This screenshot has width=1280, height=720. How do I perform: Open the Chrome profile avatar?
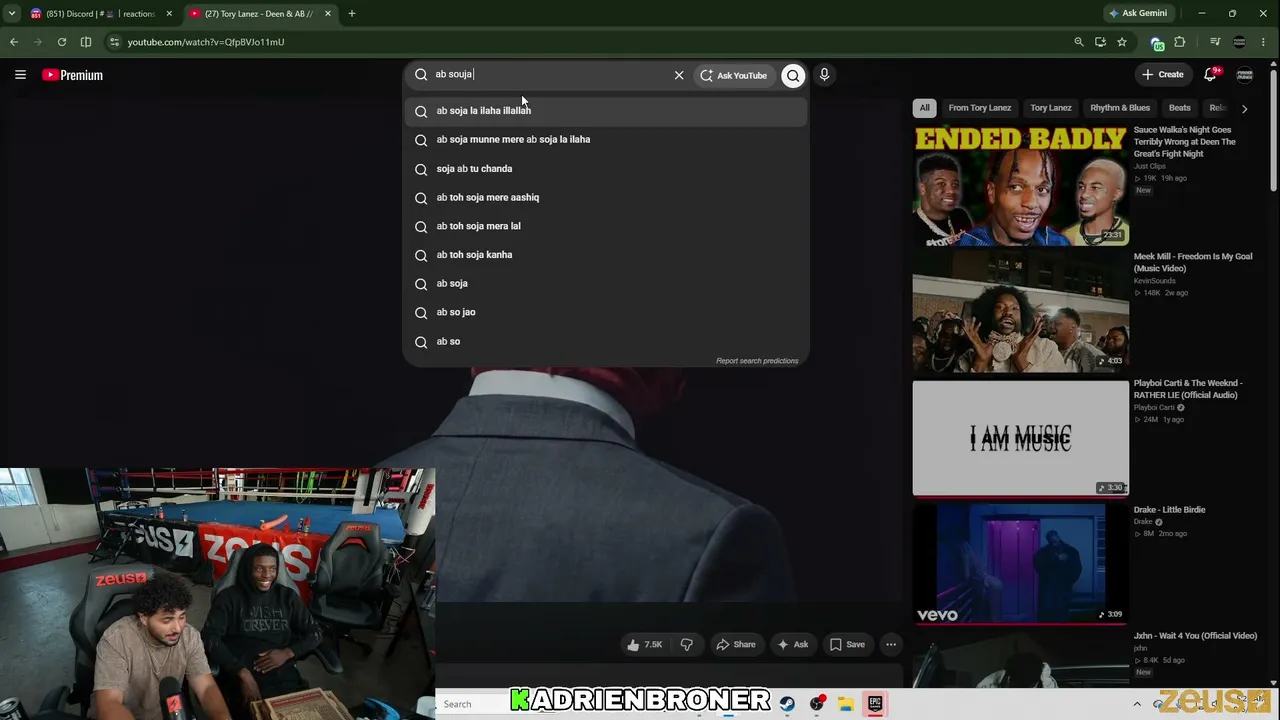tap(1240, 42)
